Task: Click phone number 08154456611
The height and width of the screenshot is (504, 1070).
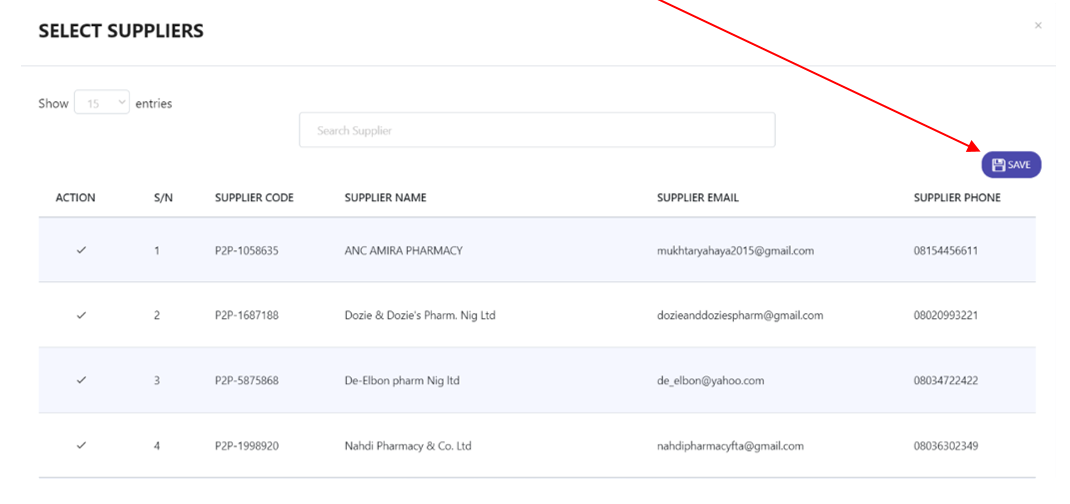Action: point(946,250)
